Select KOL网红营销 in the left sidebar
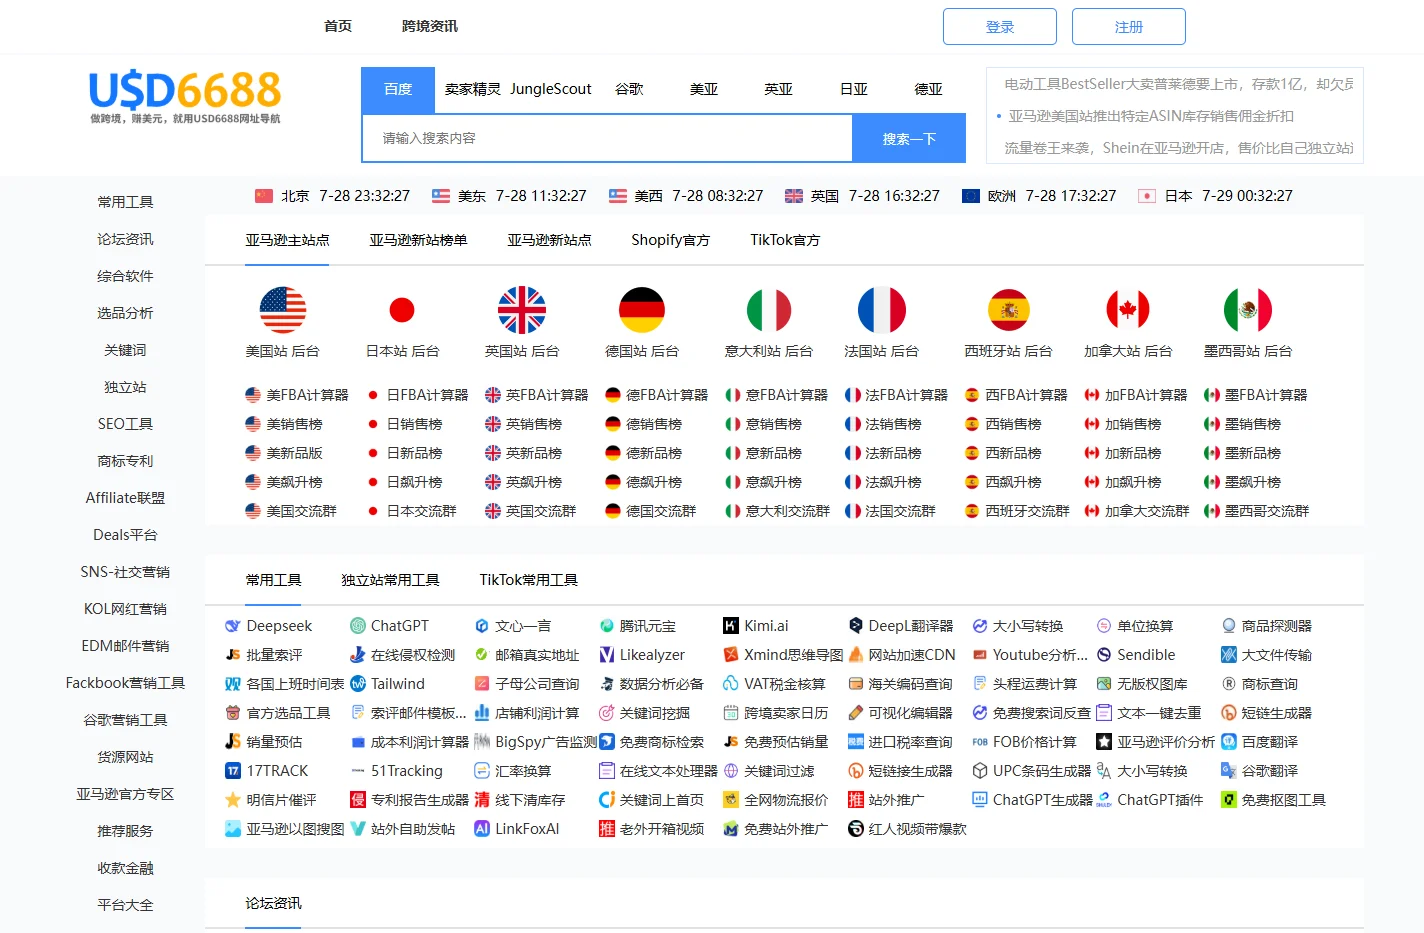The height and width of the screenshot is (933, 1424). coord(125,609)
